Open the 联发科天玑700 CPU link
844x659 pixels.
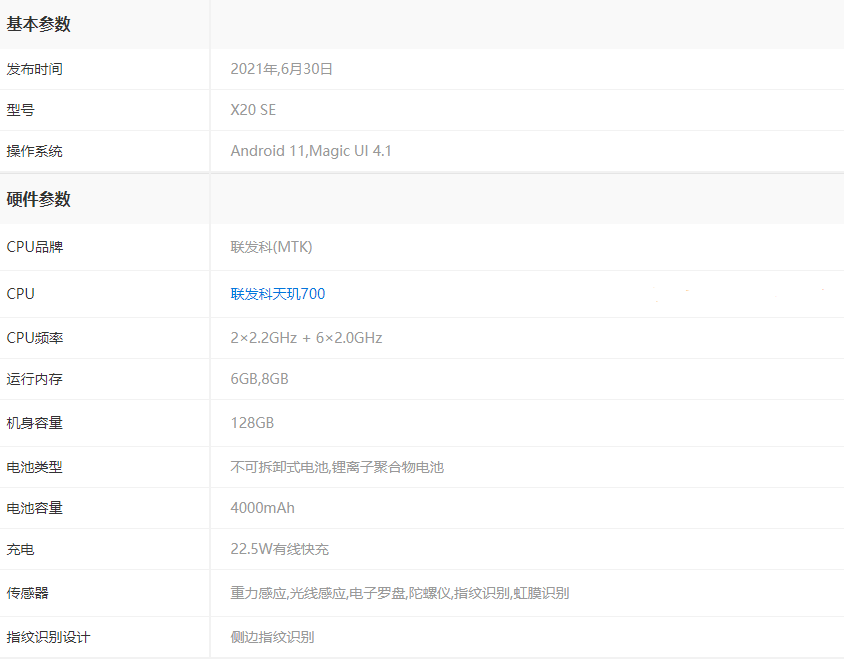277,294
